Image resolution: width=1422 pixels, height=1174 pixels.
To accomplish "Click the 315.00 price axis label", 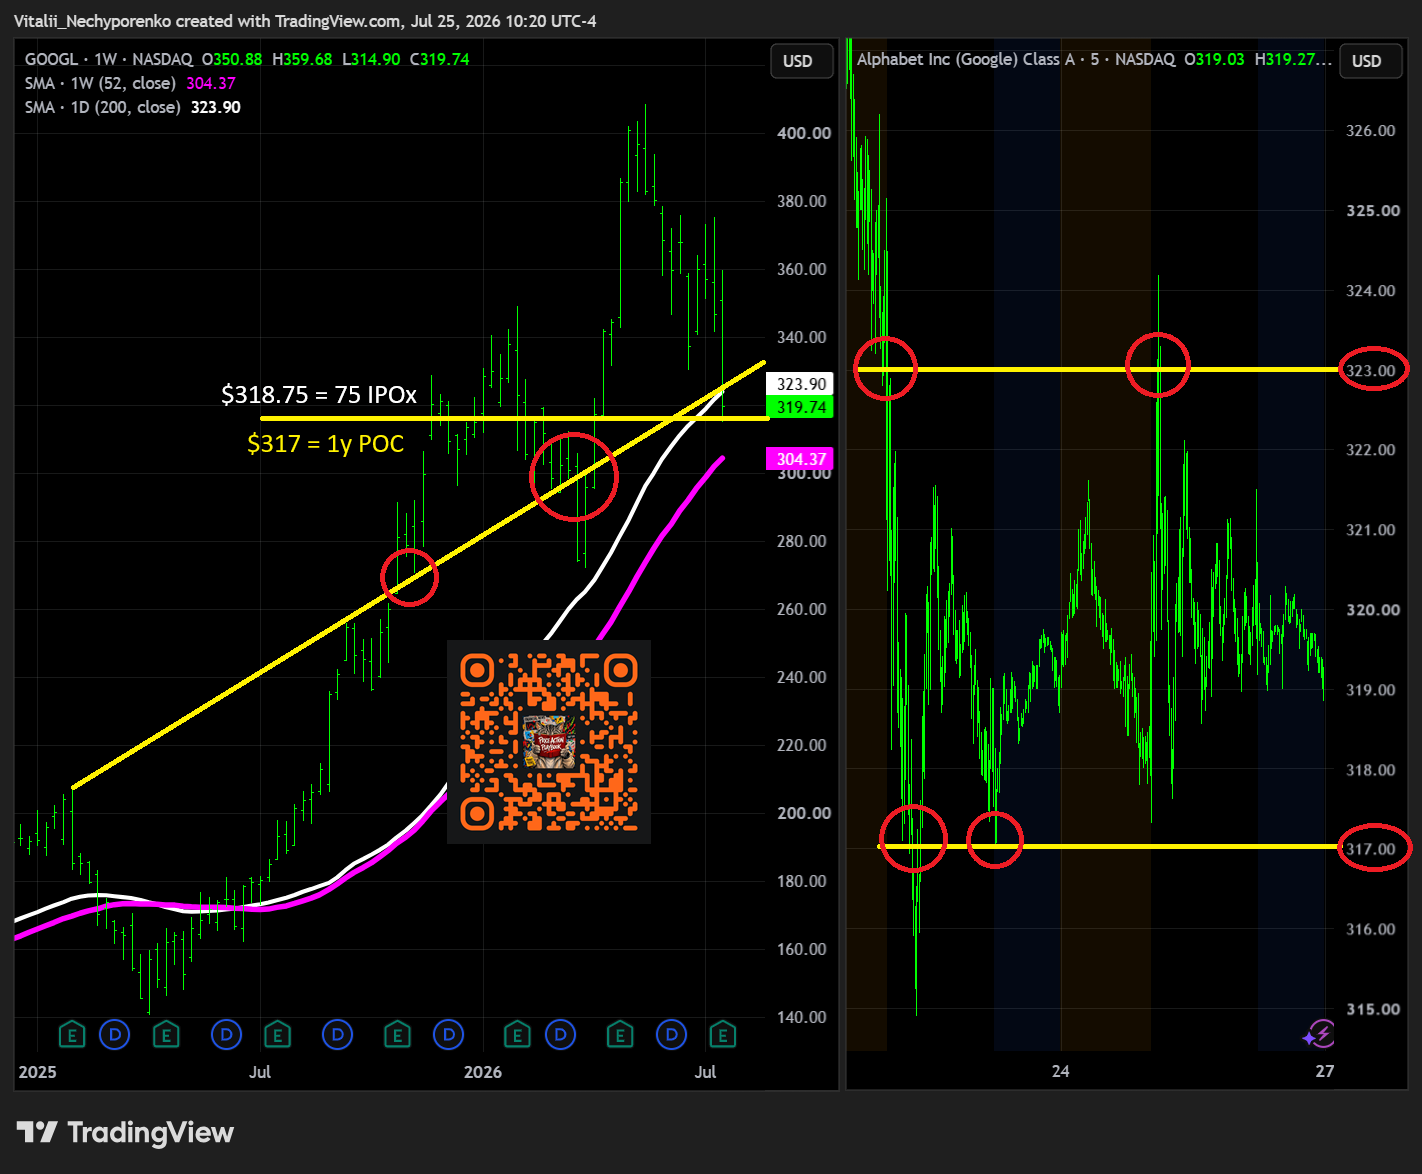I will [1373, 1009].
